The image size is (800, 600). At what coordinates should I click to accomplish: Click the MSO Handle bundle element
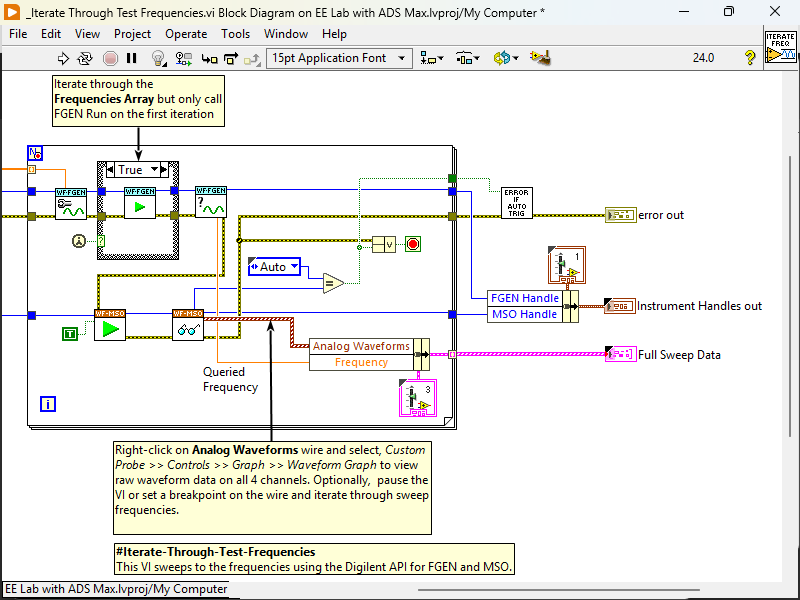(x=525, y=314)
